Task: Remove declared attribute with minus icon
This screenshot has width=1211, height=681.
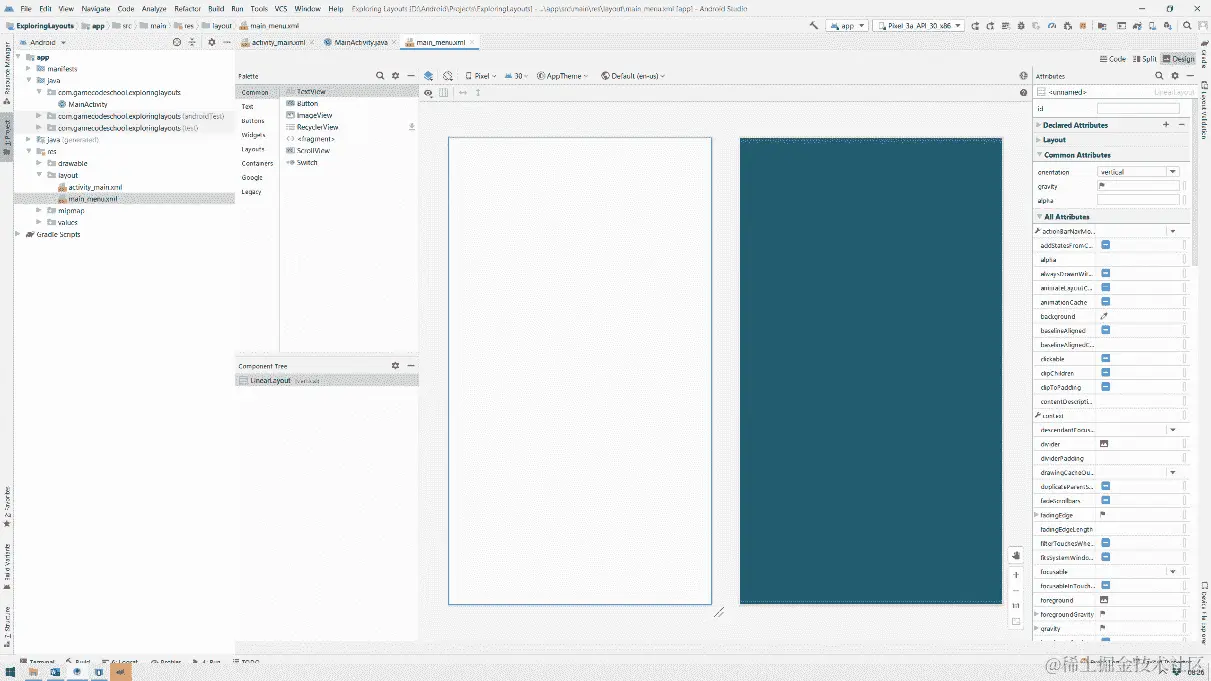Action: click(1181, 125)
